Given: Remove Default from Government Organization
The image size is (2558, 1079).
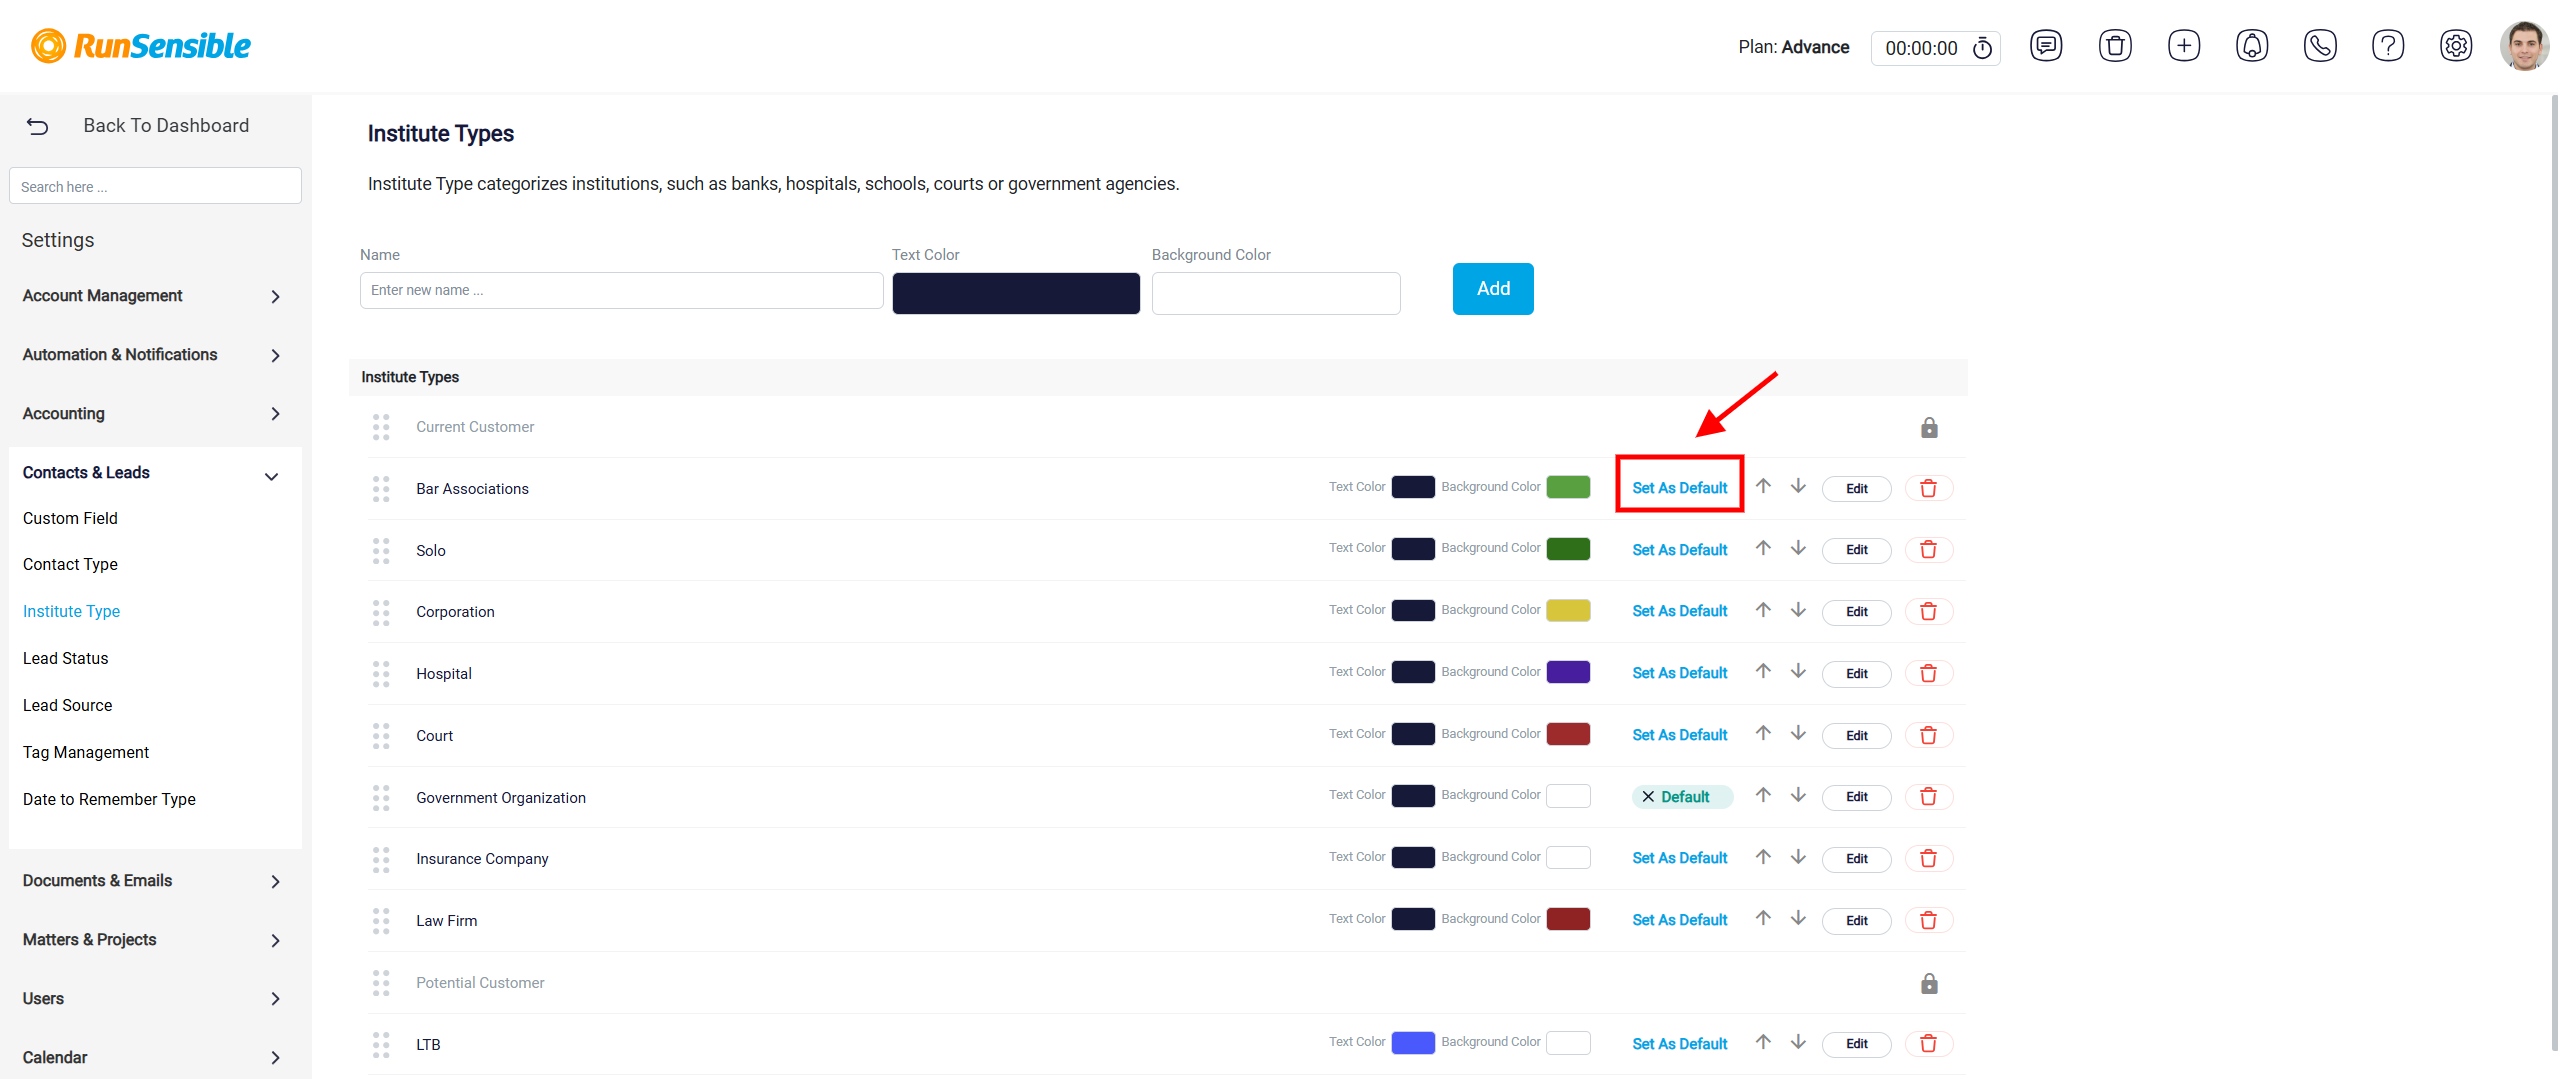Looking at the screenshot, I should click(x=1648, y=797).
